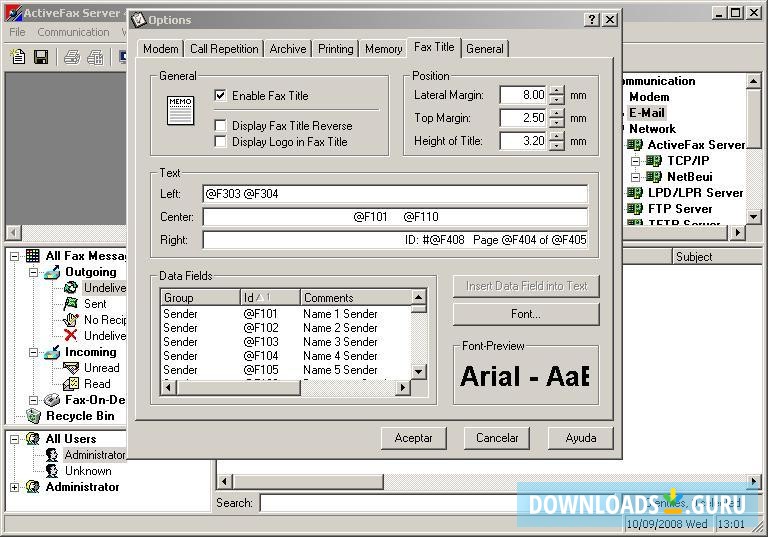The width and height of the screenshot is (768, 537).
Task: Click the Ayuda button
Action: tap(580, 438)
